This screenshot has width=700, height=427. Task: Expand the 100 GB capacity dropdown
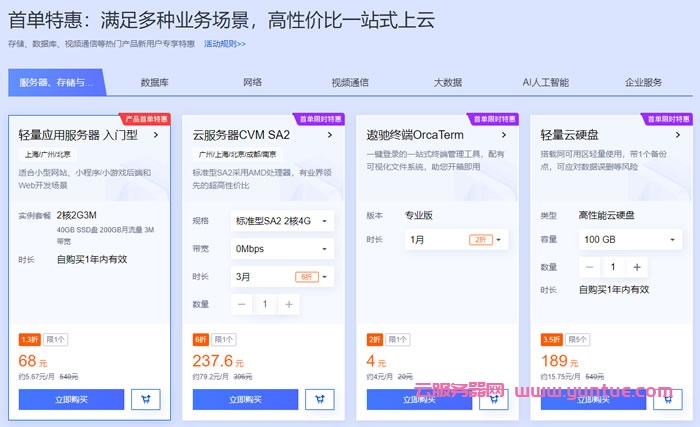(x=631, y=240)
